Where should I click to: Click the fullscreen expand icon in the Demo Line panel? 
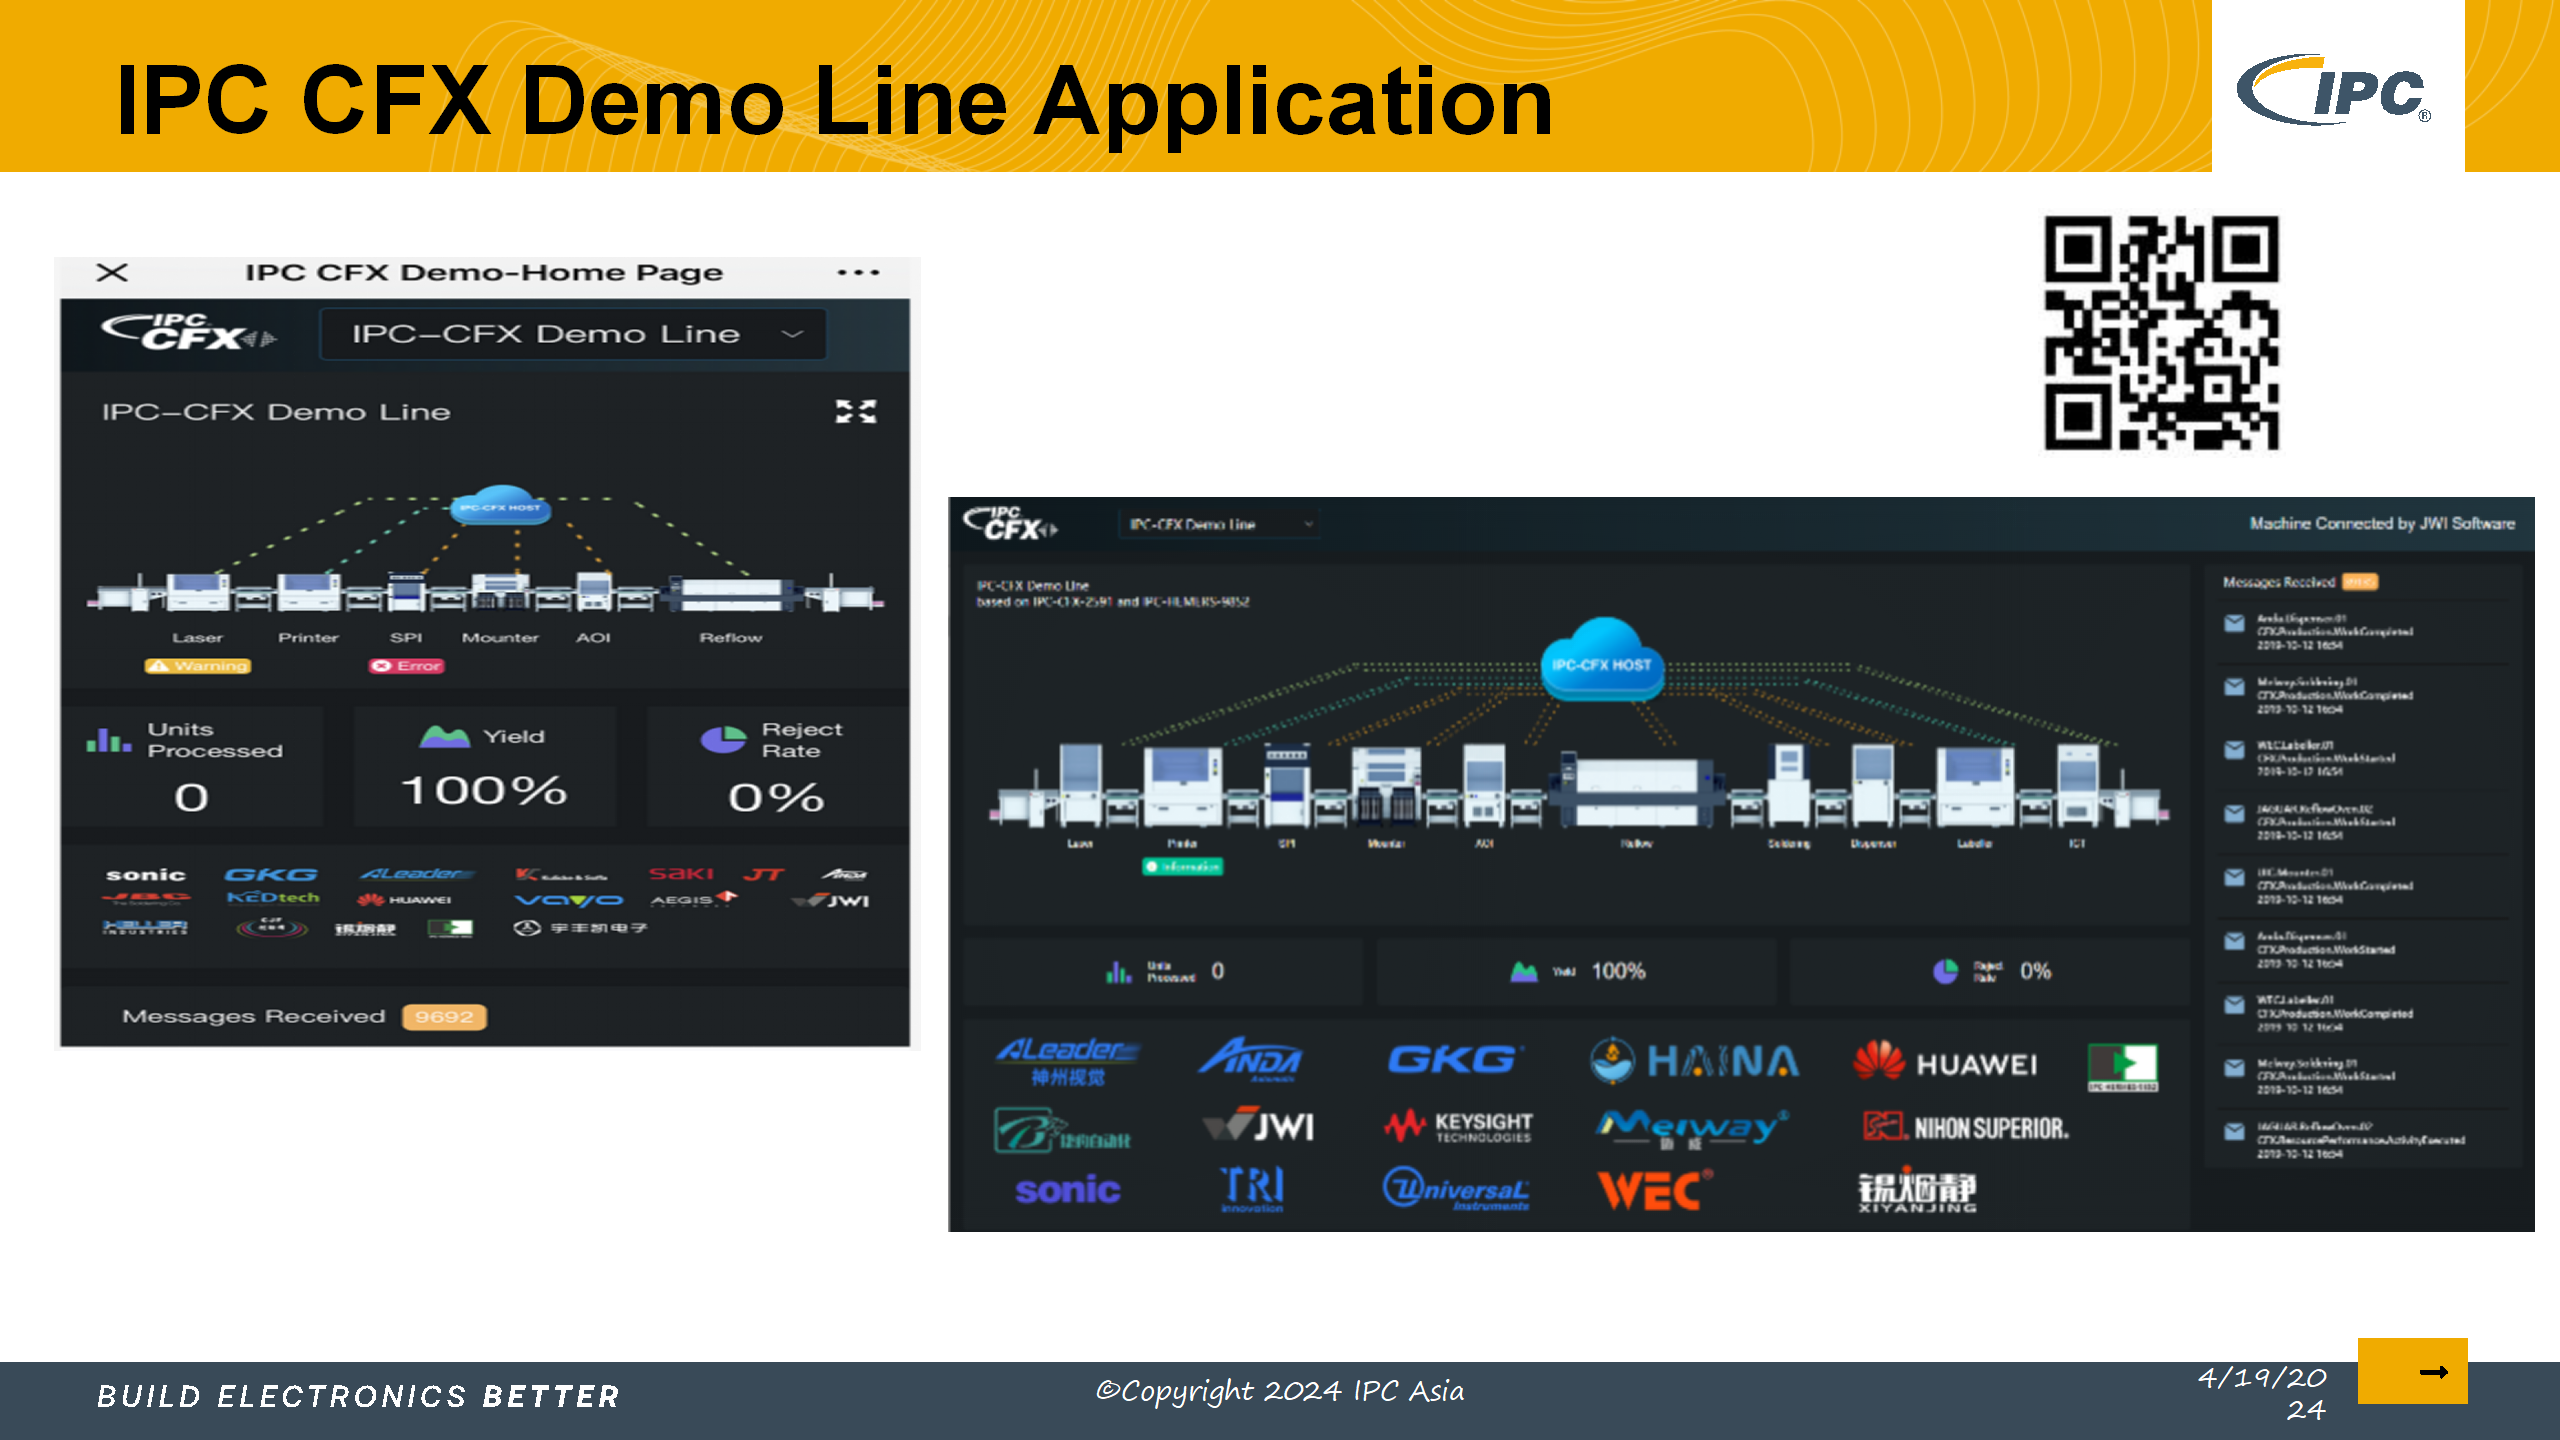point(856,411)
